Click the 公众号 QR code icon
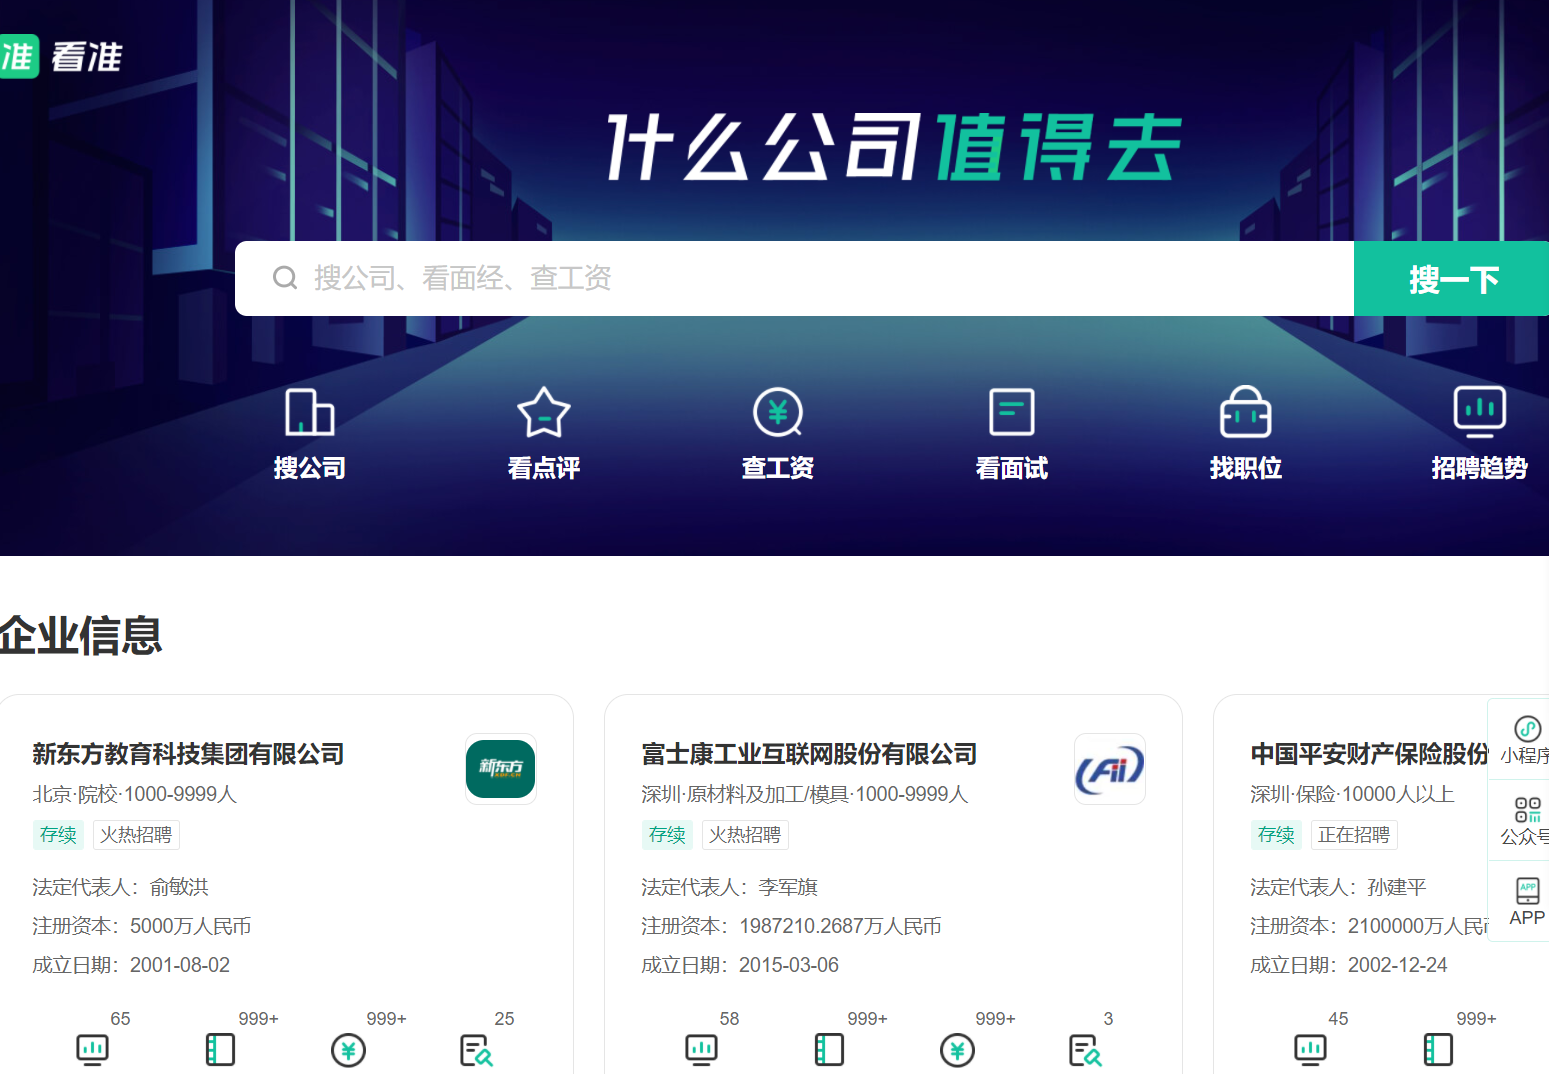1549x1074 pixels. click(1526, 810)
